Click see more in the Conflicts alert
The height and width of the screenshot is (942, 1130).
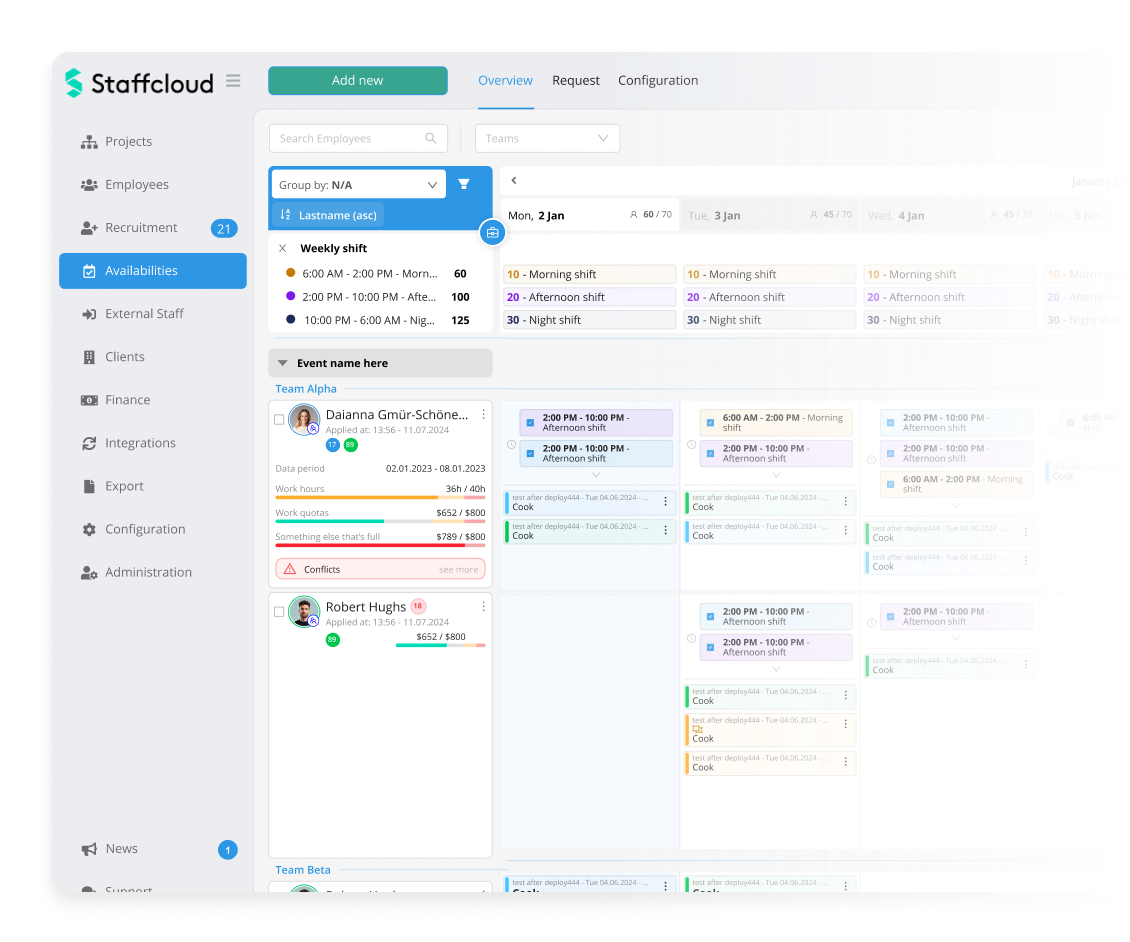click(x=458, y=570)
